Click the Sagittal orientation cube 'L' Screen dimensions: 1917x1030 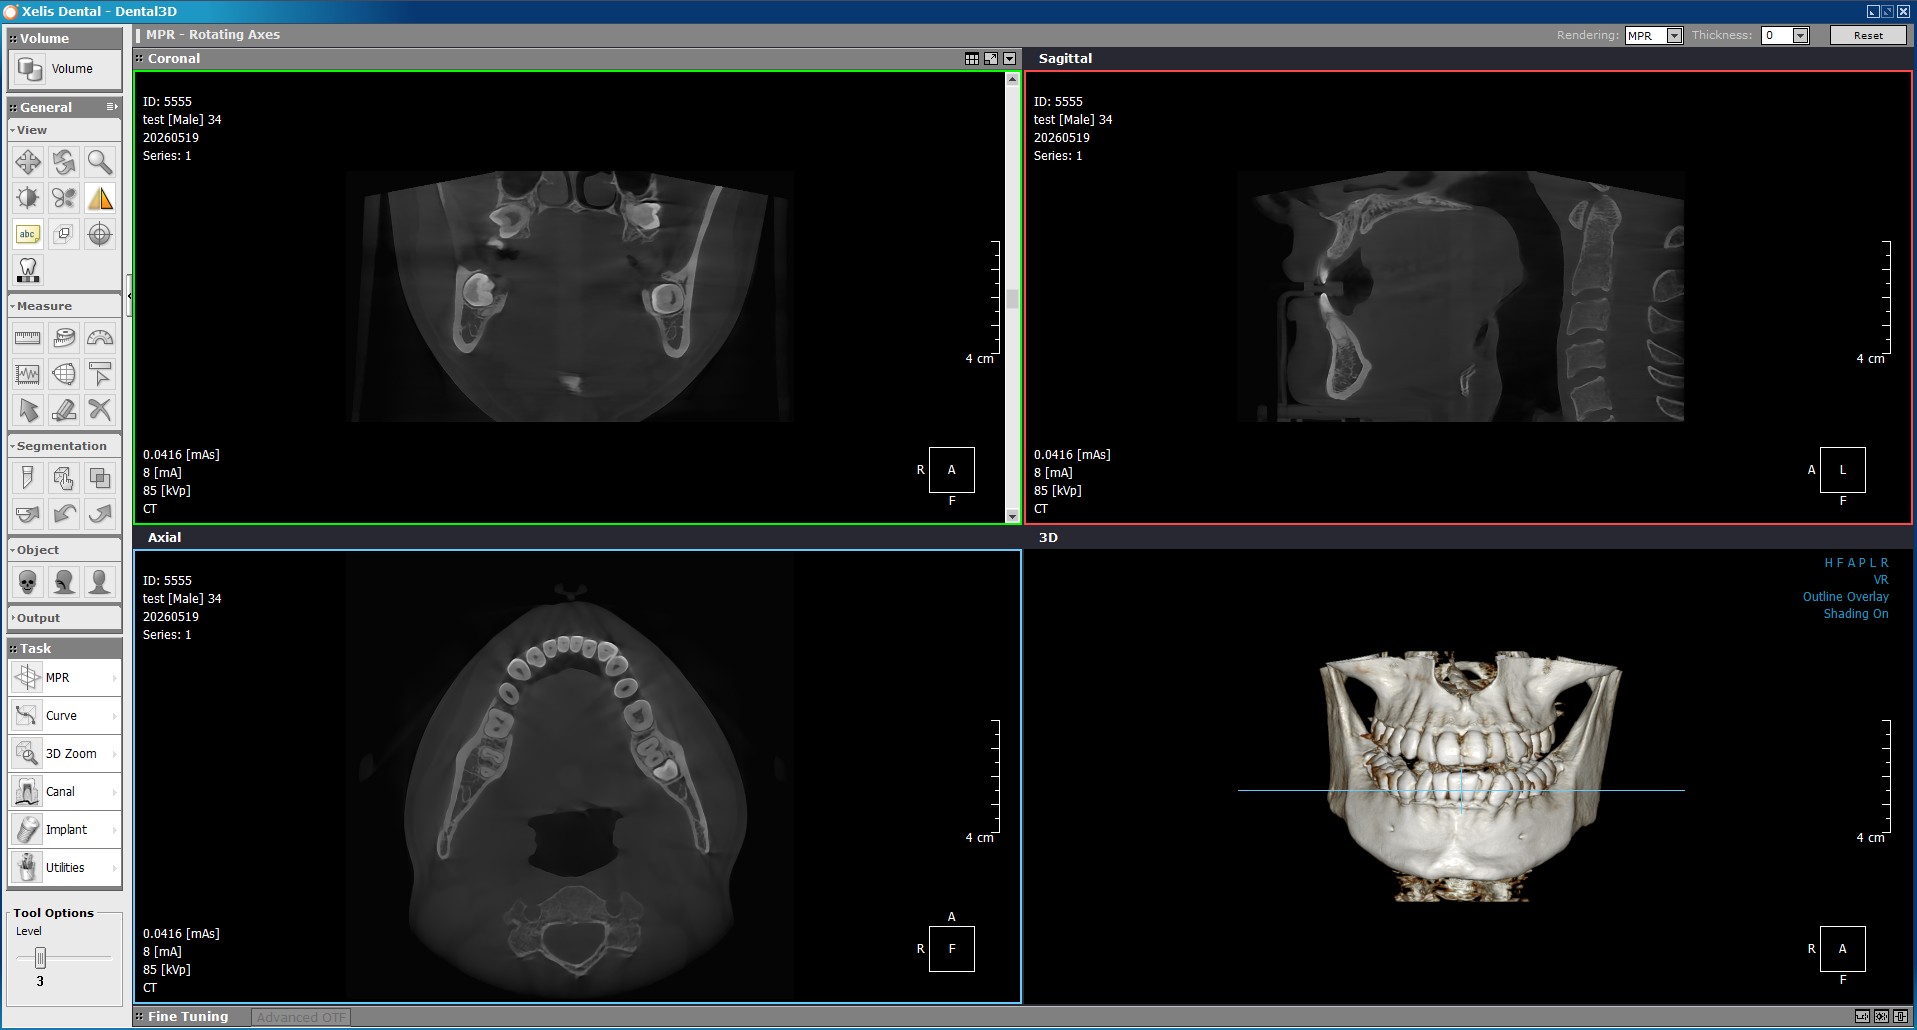coord(1842,470)
